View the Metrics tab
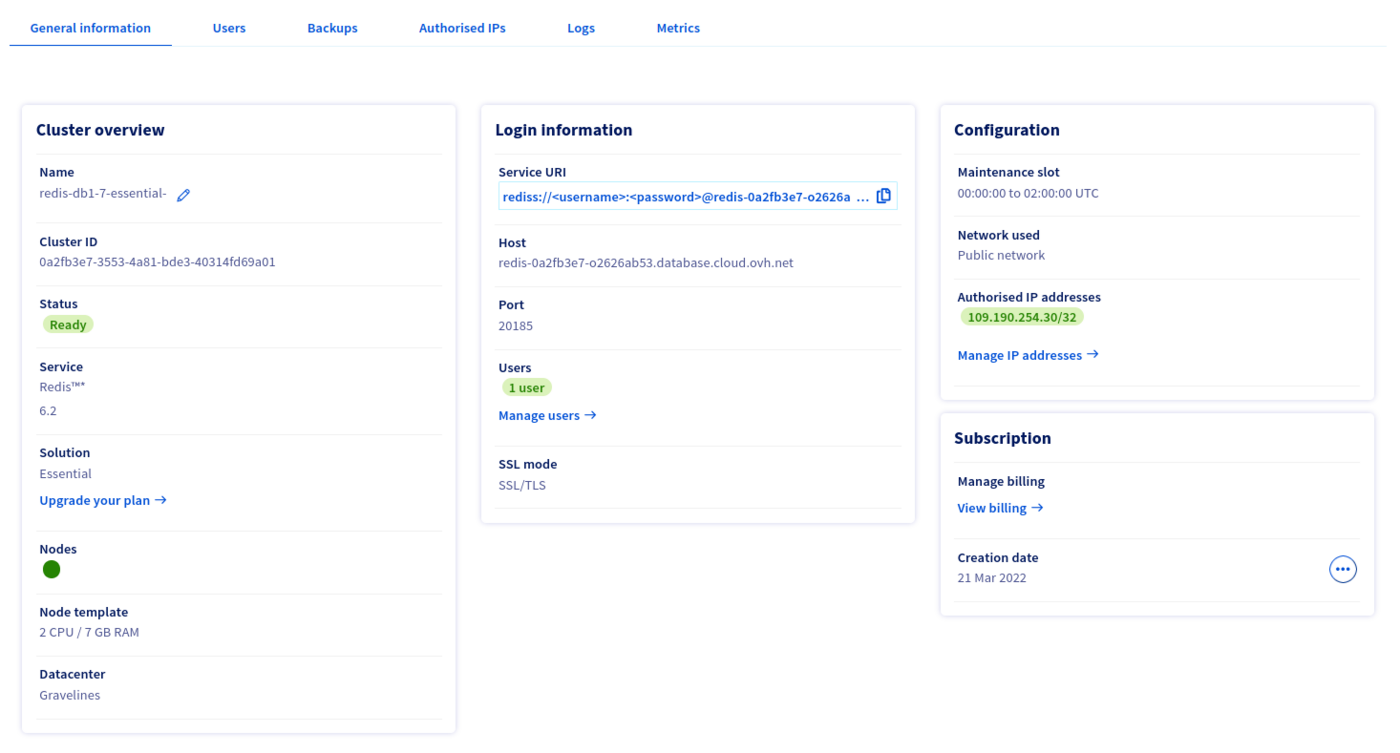This screenshot has width=1400, height=753. pyautogui.click(x=678, y=28)
